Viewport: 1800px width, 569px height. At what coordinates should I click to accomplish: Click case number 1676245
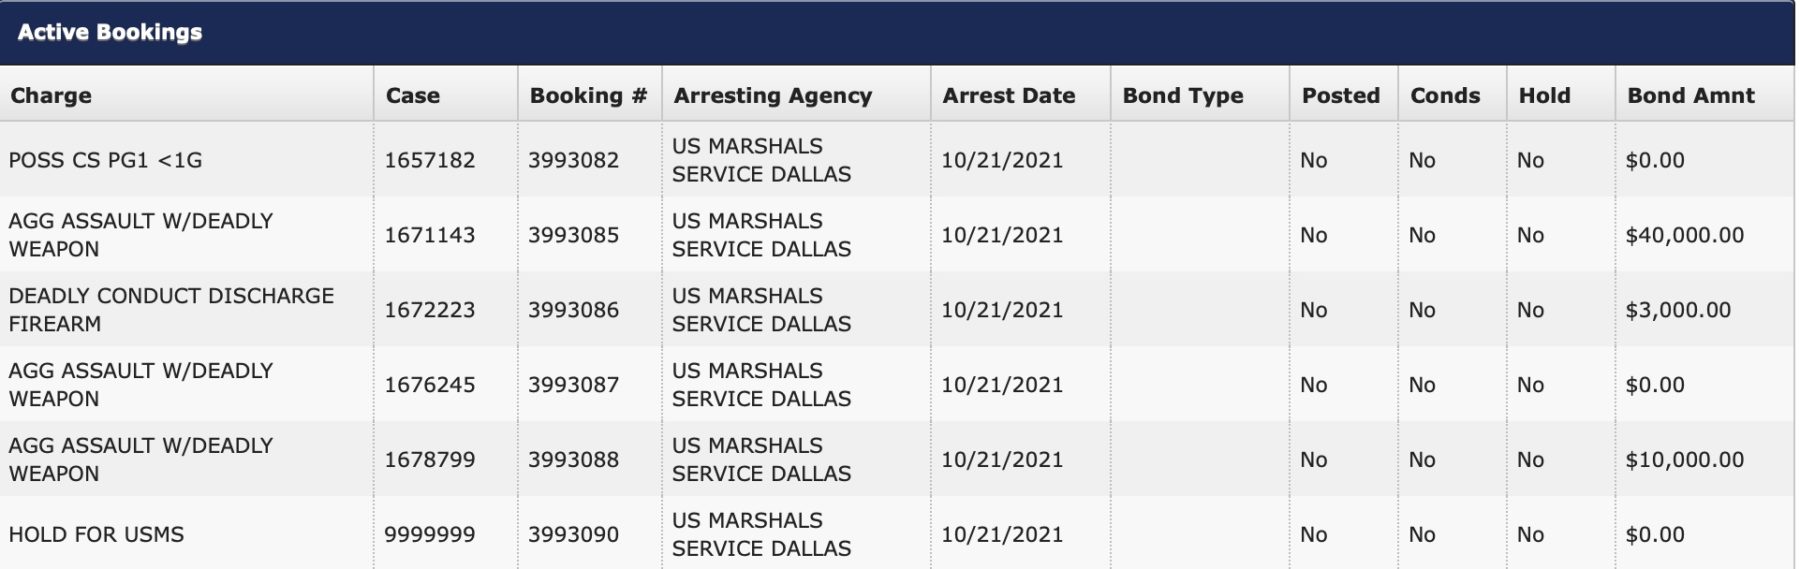[x=430, y=385]
